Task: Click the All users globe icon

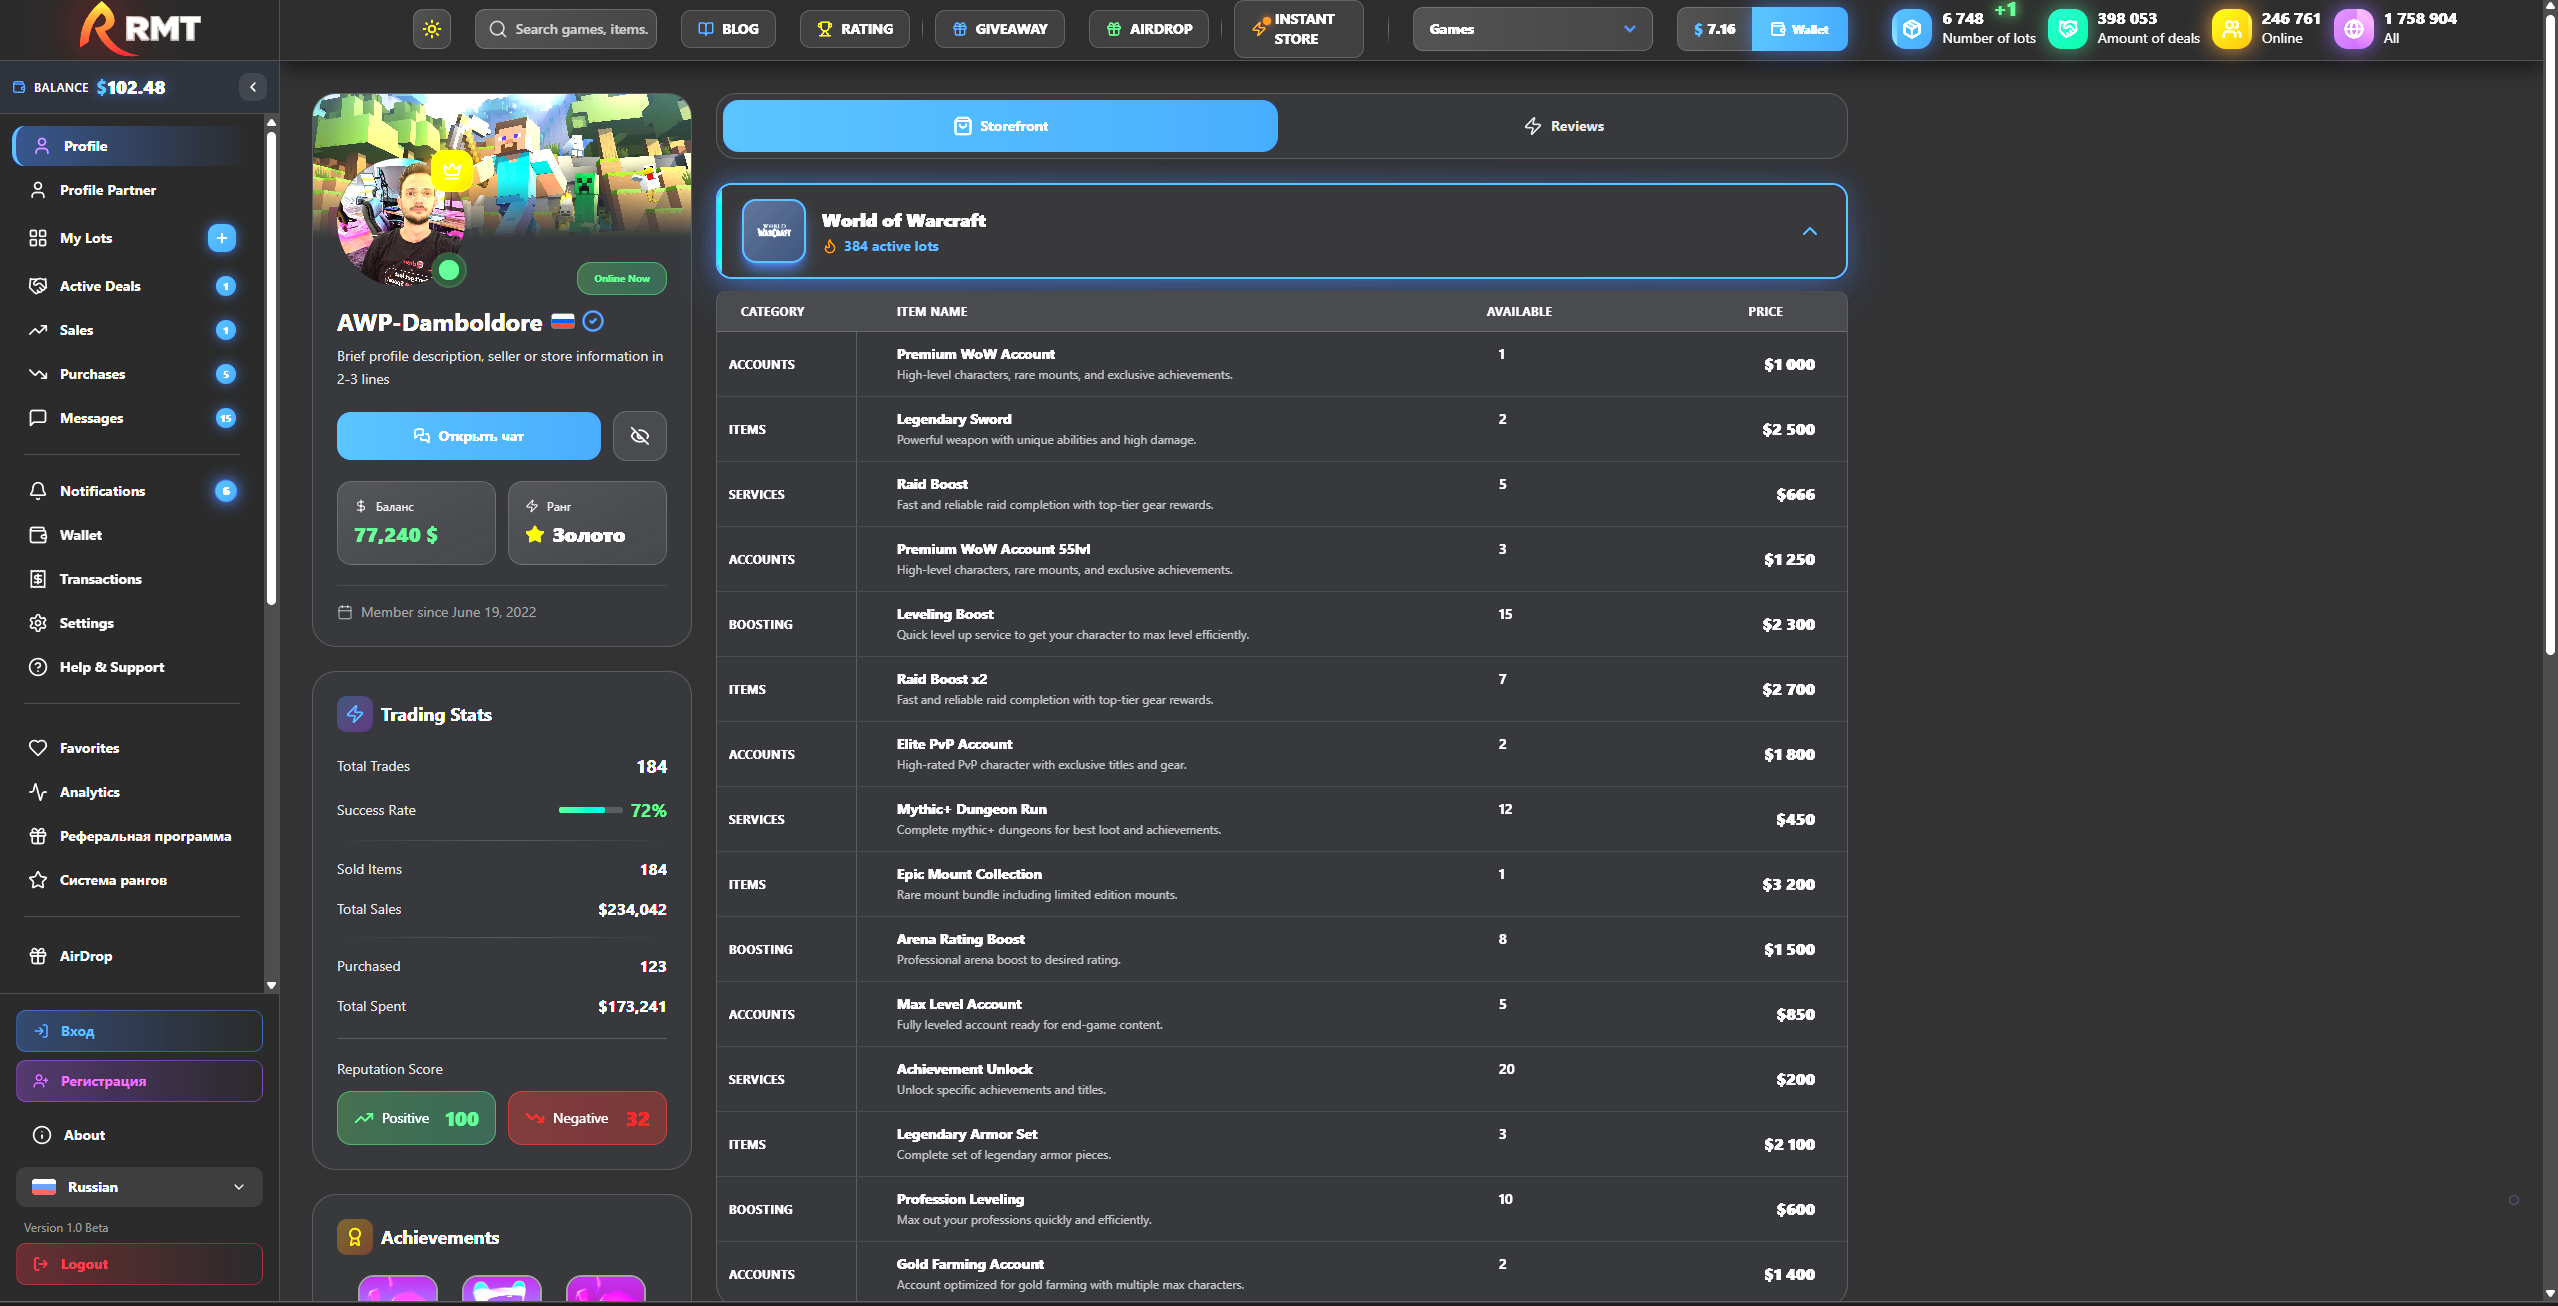Action: pos(2353,29)
